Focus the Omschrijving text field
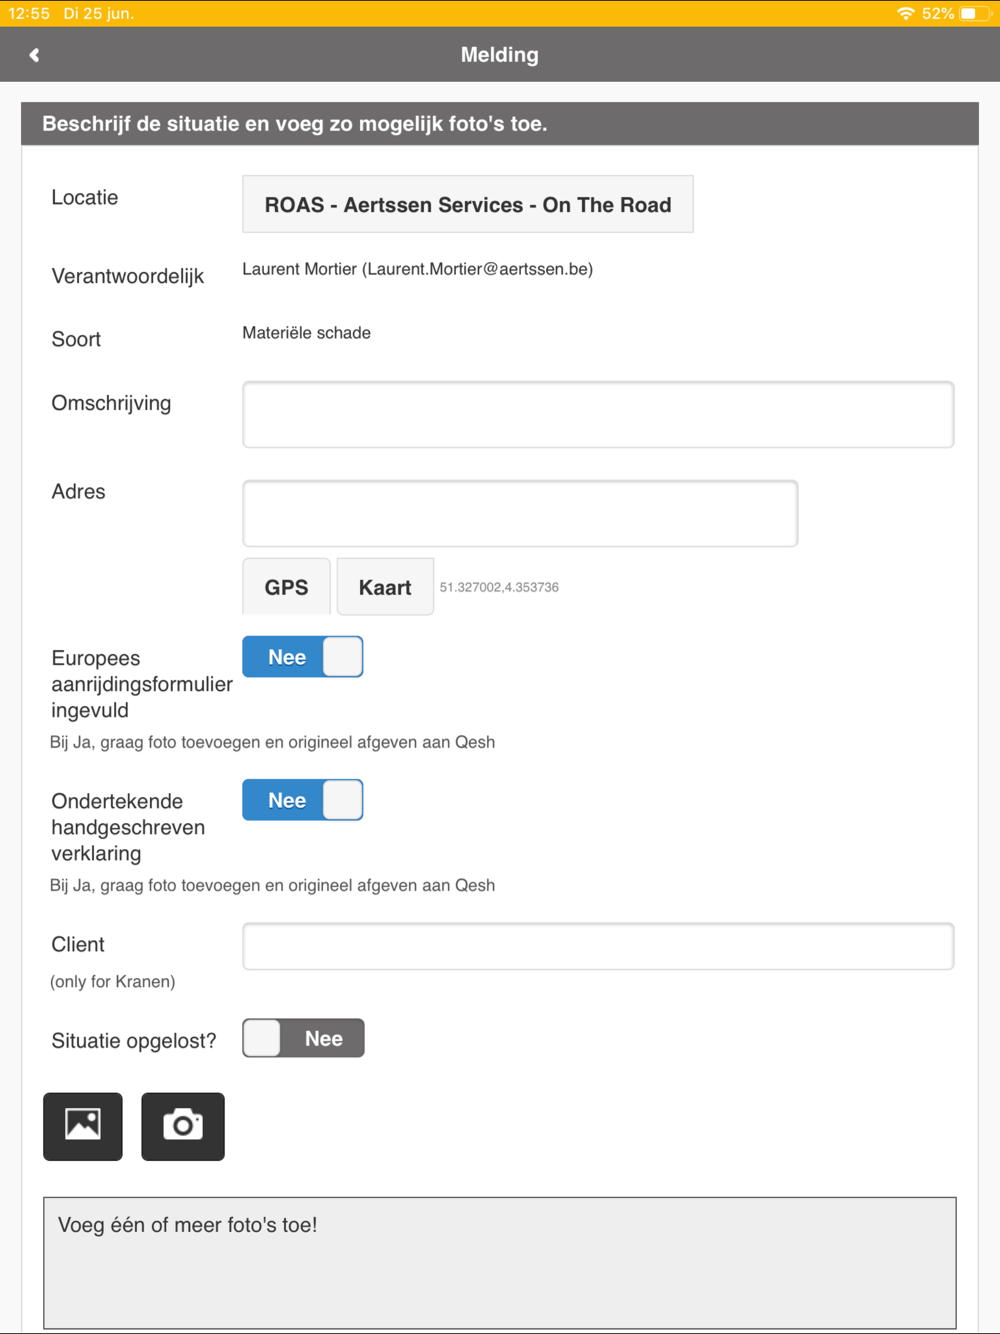The image size is (1000, 1334). (598, 414)
